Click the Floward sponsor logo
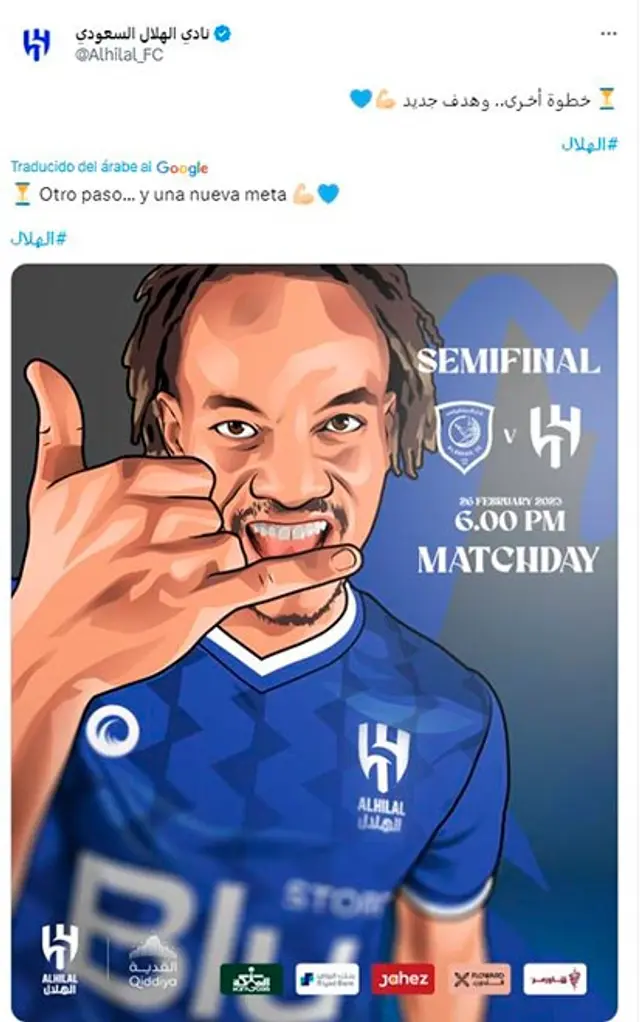Image resolution: width=640 pixels, height=1022 pixels. point(479,979)
